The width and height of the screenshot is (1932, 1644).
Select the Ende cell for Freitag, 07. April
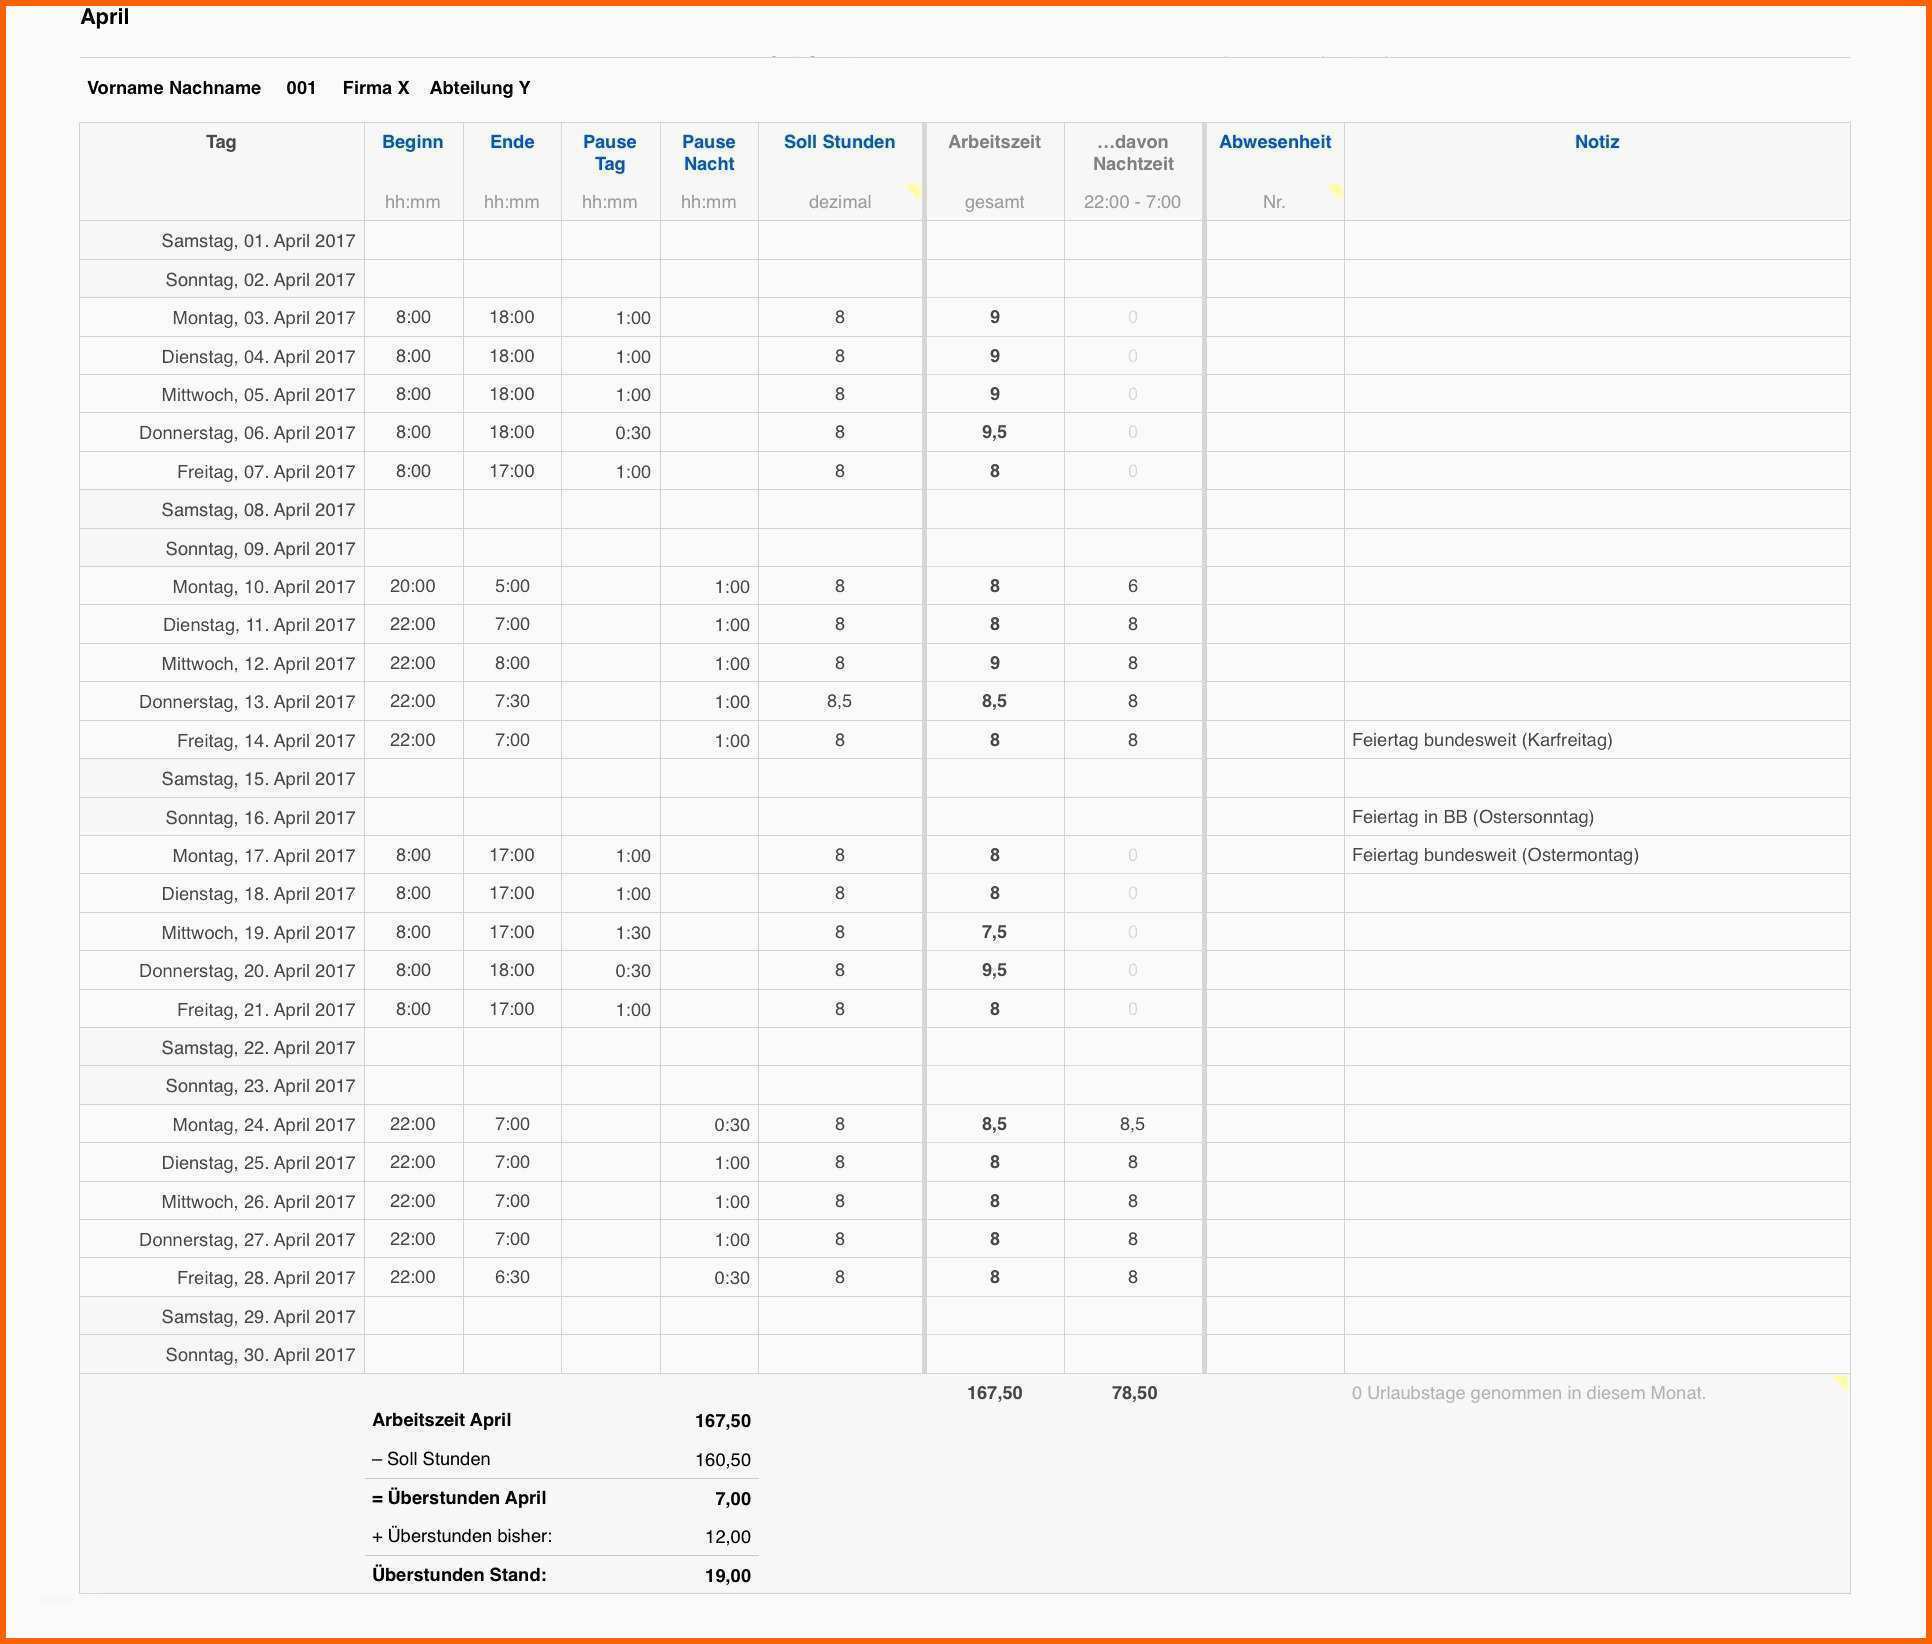pyautogui.click(x=511, y=471)
